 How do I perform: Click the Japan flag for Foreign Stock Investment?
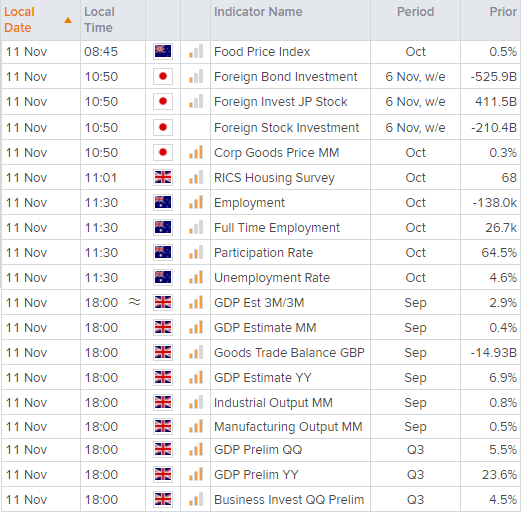coord(163,127)
